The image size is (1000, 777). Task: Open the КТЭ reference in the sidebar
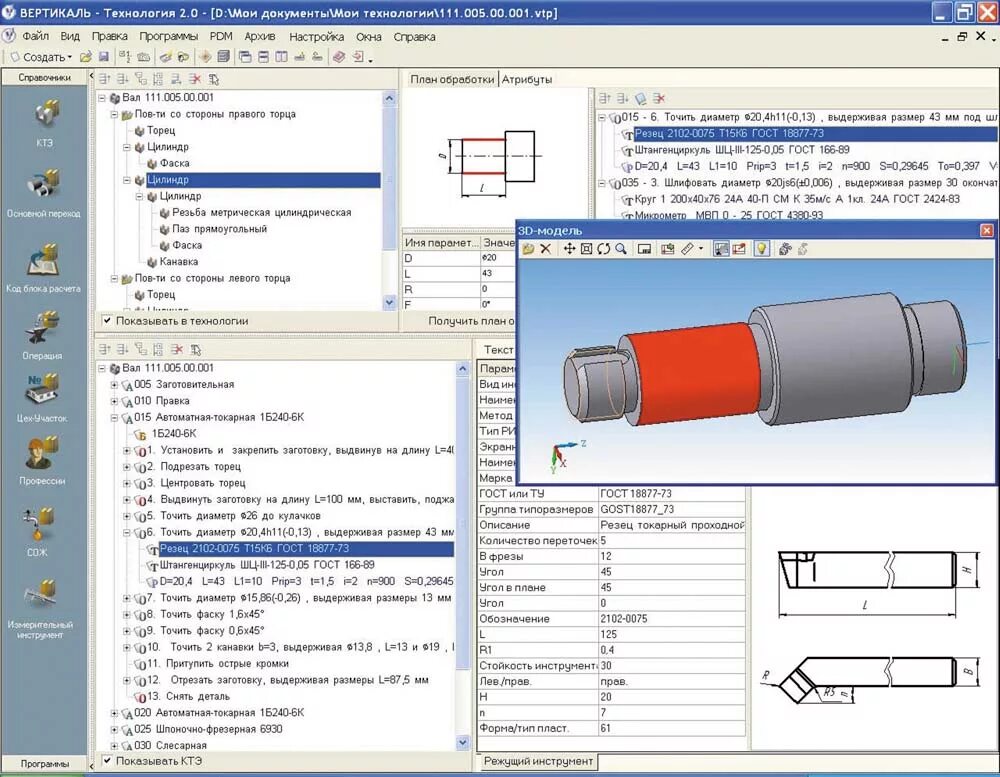tap(45, 123)
